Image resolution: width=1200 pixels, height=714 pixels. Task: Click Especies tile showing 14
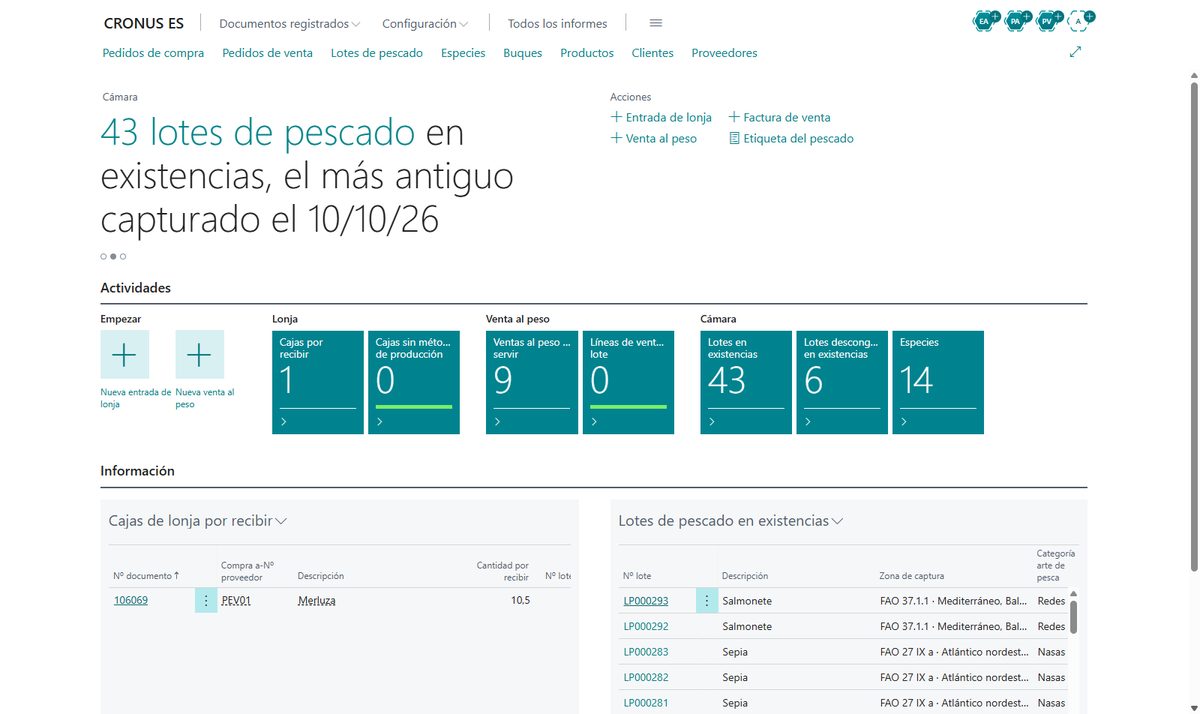[x=938, y=382]
